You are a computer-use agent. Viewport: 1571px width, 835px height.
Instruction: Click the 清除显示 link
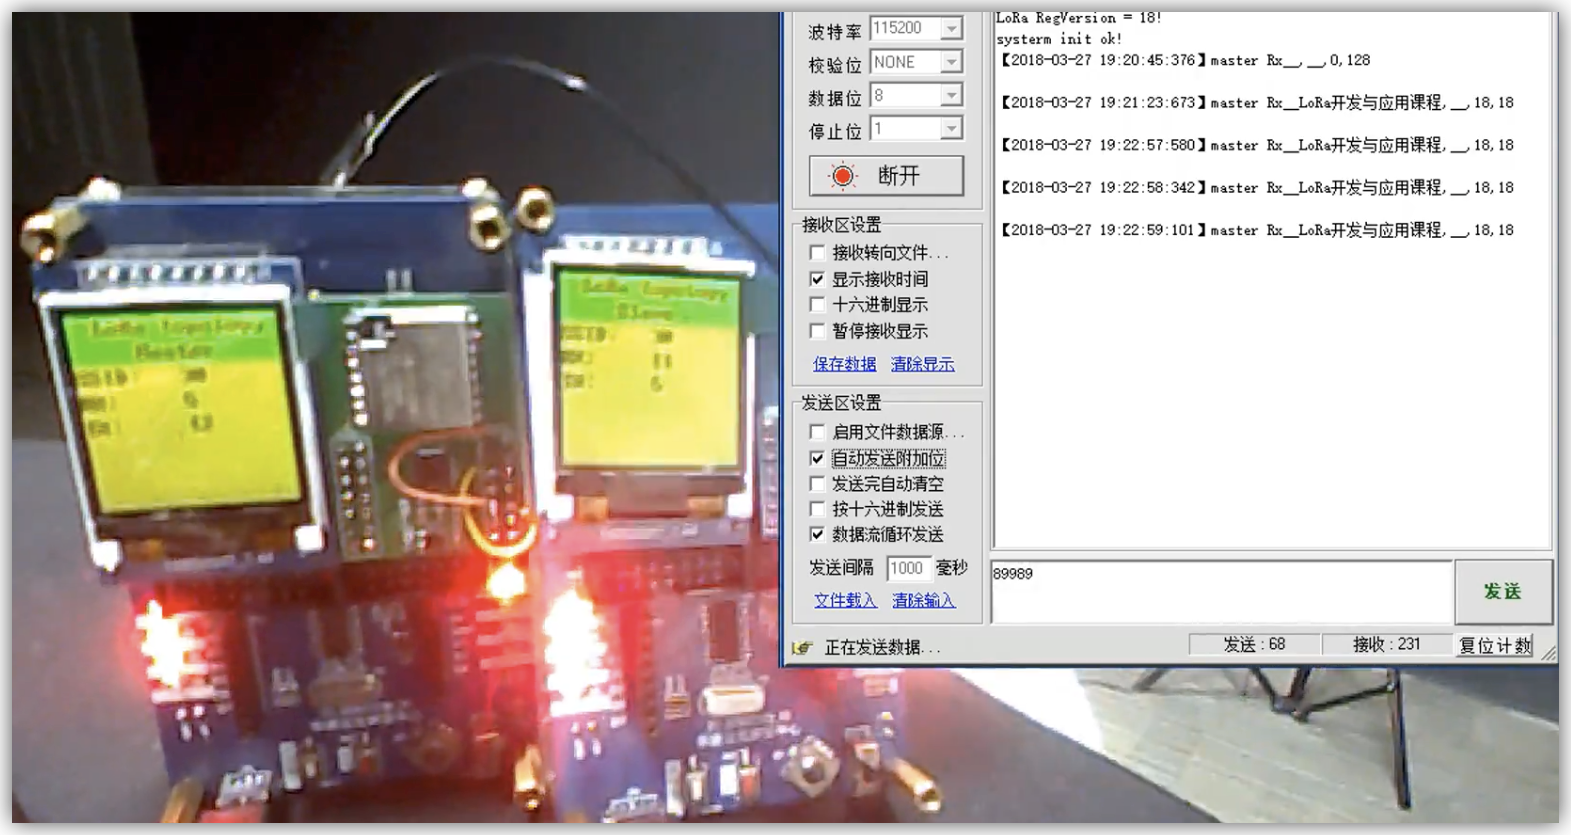pos(922,364)
